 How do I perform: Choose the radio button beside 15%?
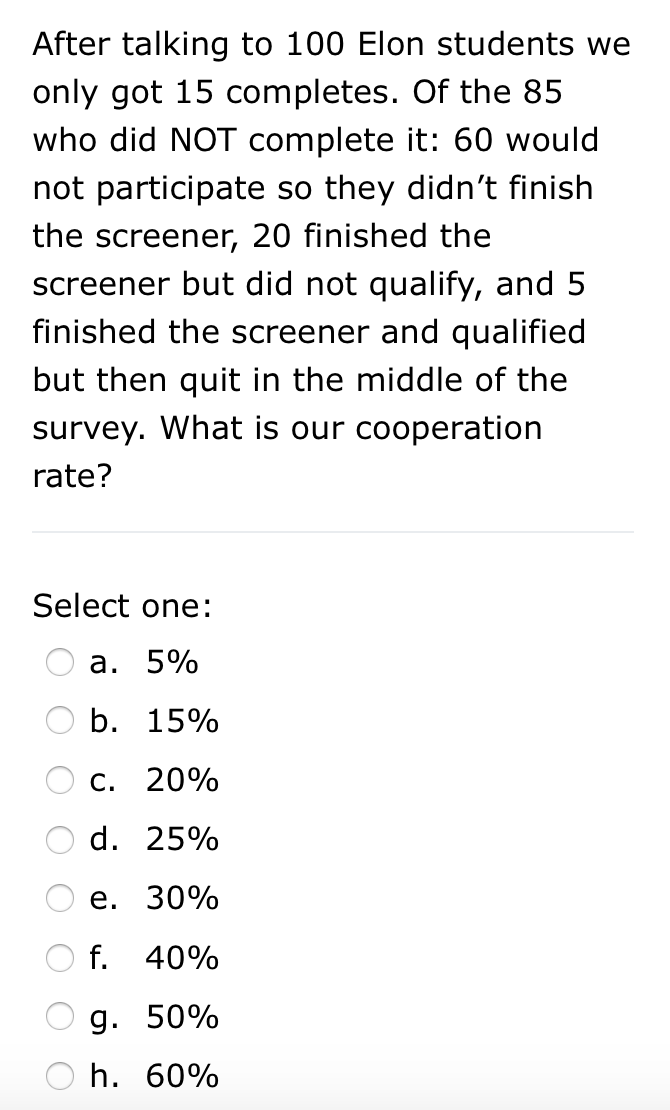tap(61, 721)
